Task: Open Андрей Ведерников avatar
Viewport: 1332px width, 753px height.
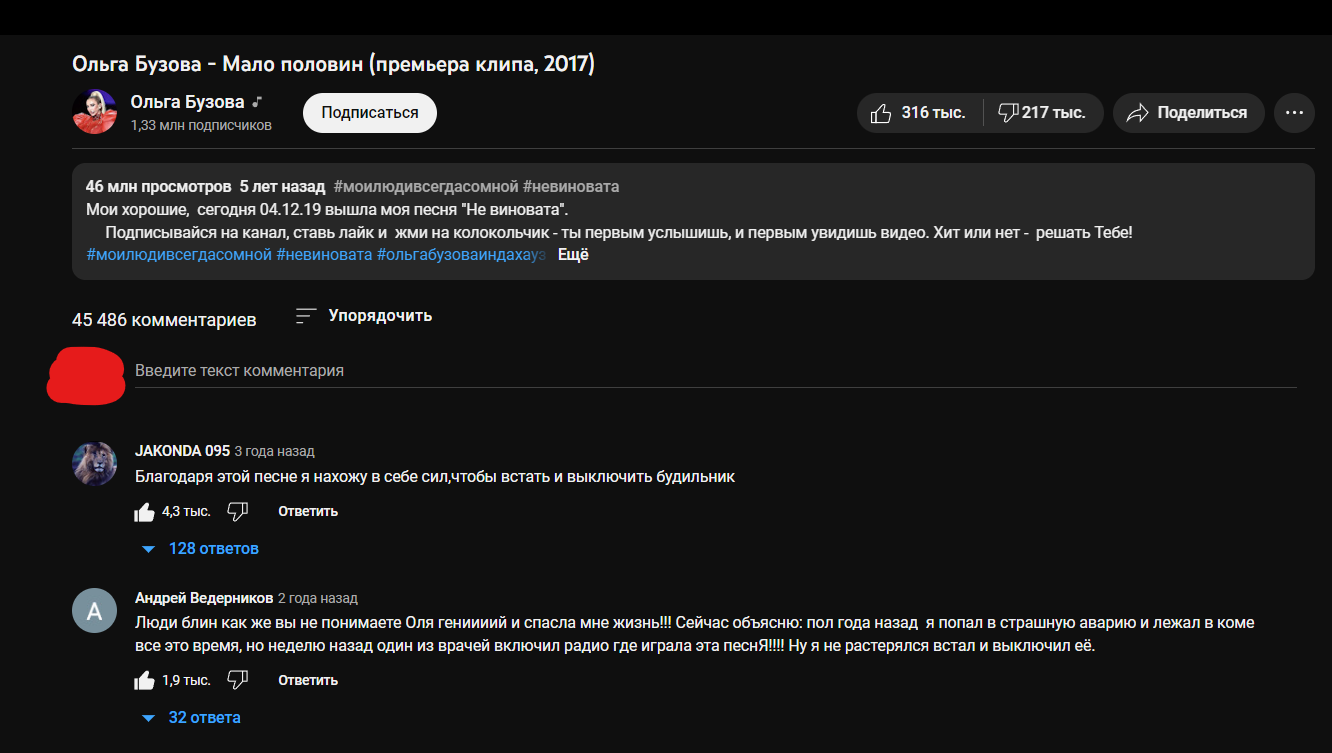Action: (95, 611)
